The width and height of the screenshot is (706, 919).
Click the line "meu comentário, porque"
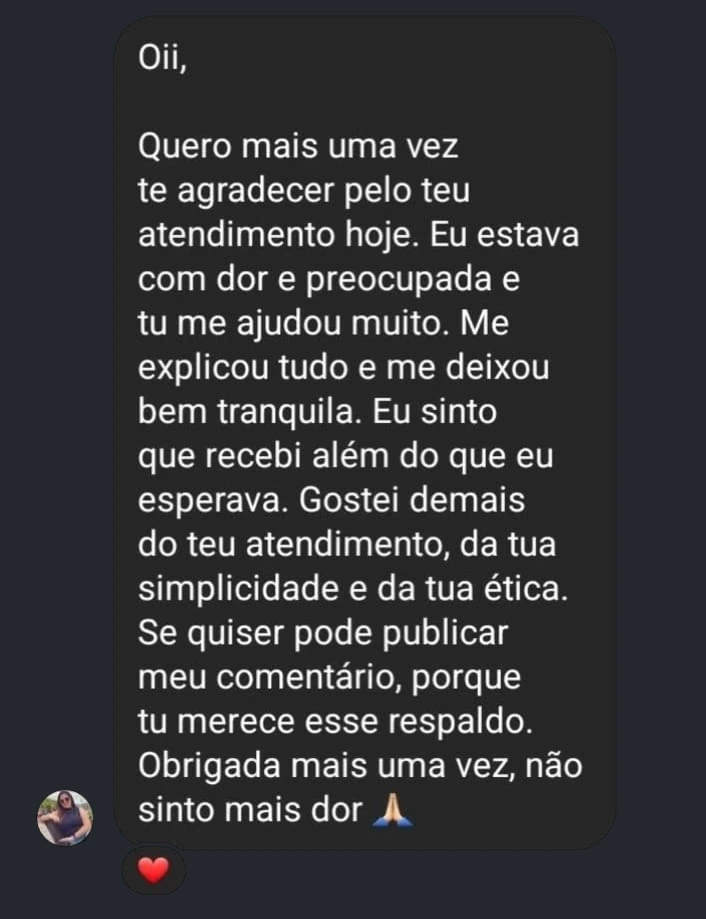pos(329,678)
